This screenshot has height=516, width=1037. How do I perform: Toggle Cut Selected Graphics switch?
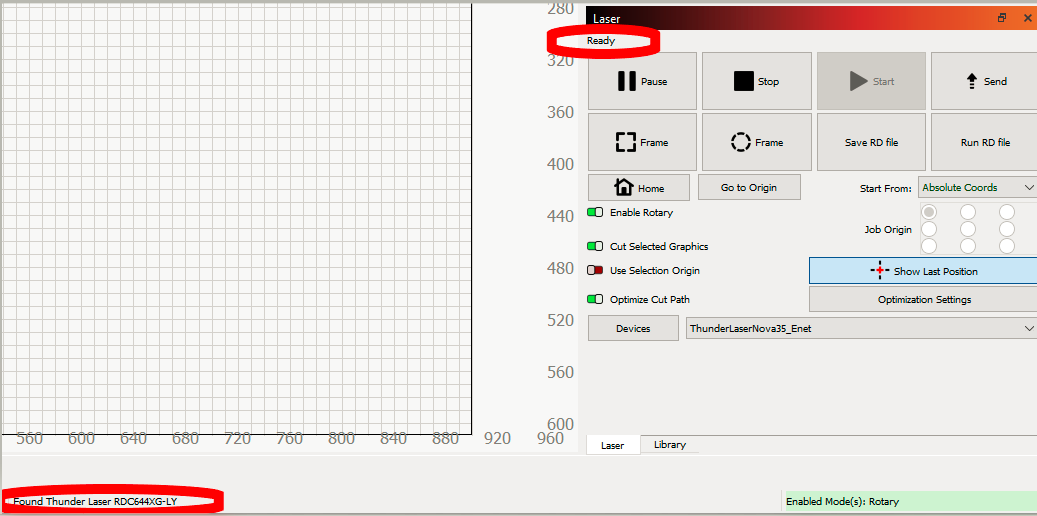tap(595, 247)
